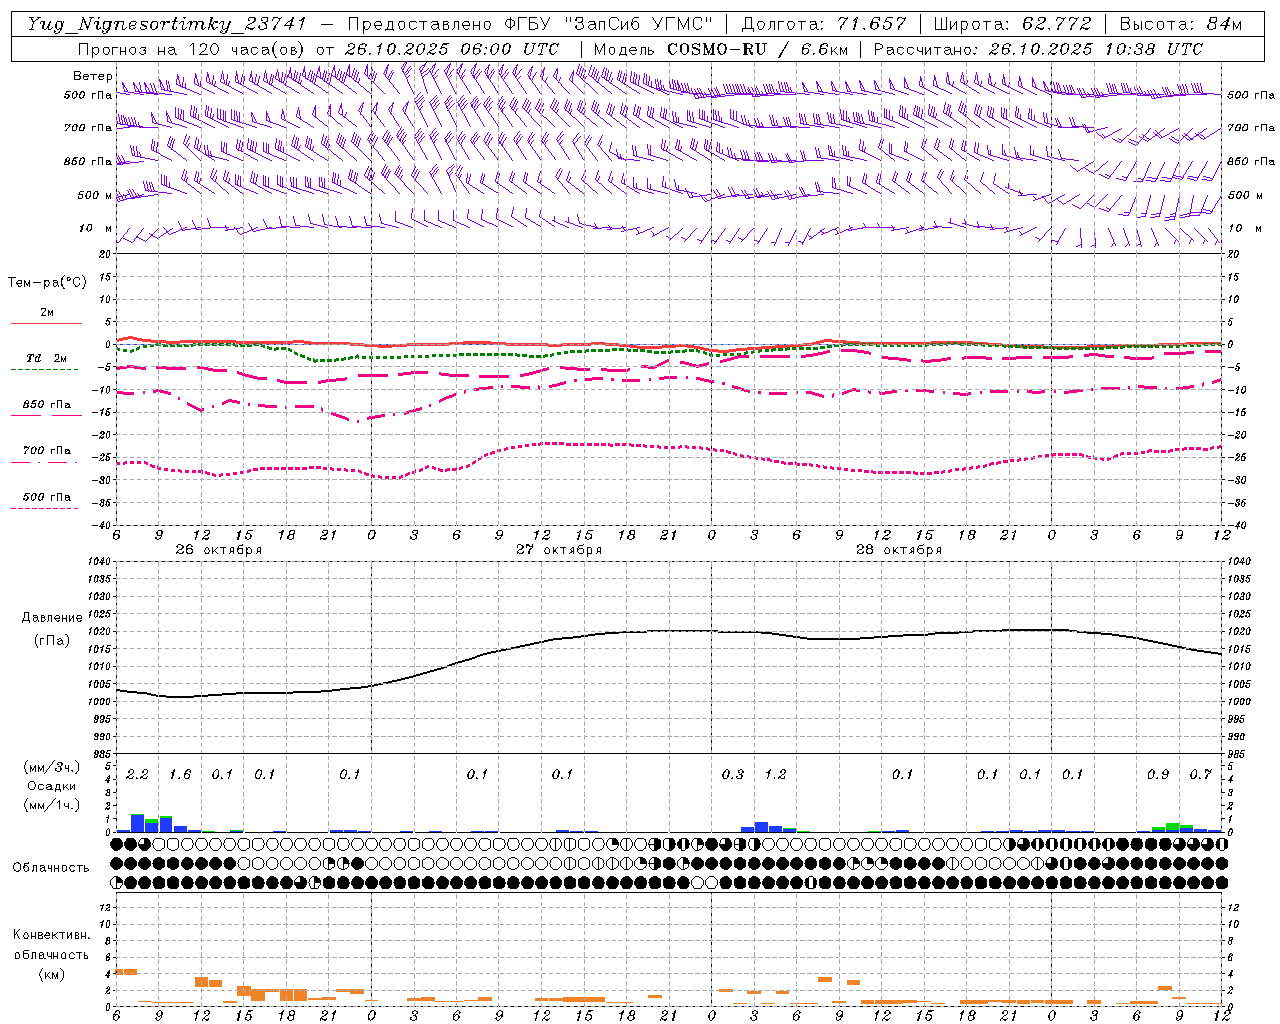The height and width of the screenshot is (1024, 1280).
Task: Select the 'Модель COSMO-RU / 6.6км' label
Action: point(721,49)
